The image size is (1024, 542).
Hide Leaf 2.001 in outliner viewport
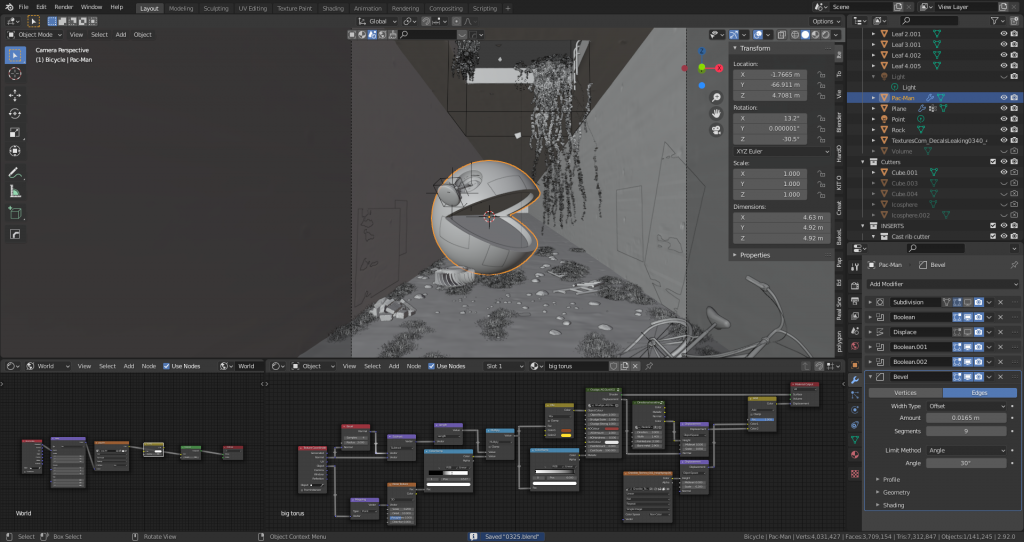pyautogui.click(x=1004, y=34)
